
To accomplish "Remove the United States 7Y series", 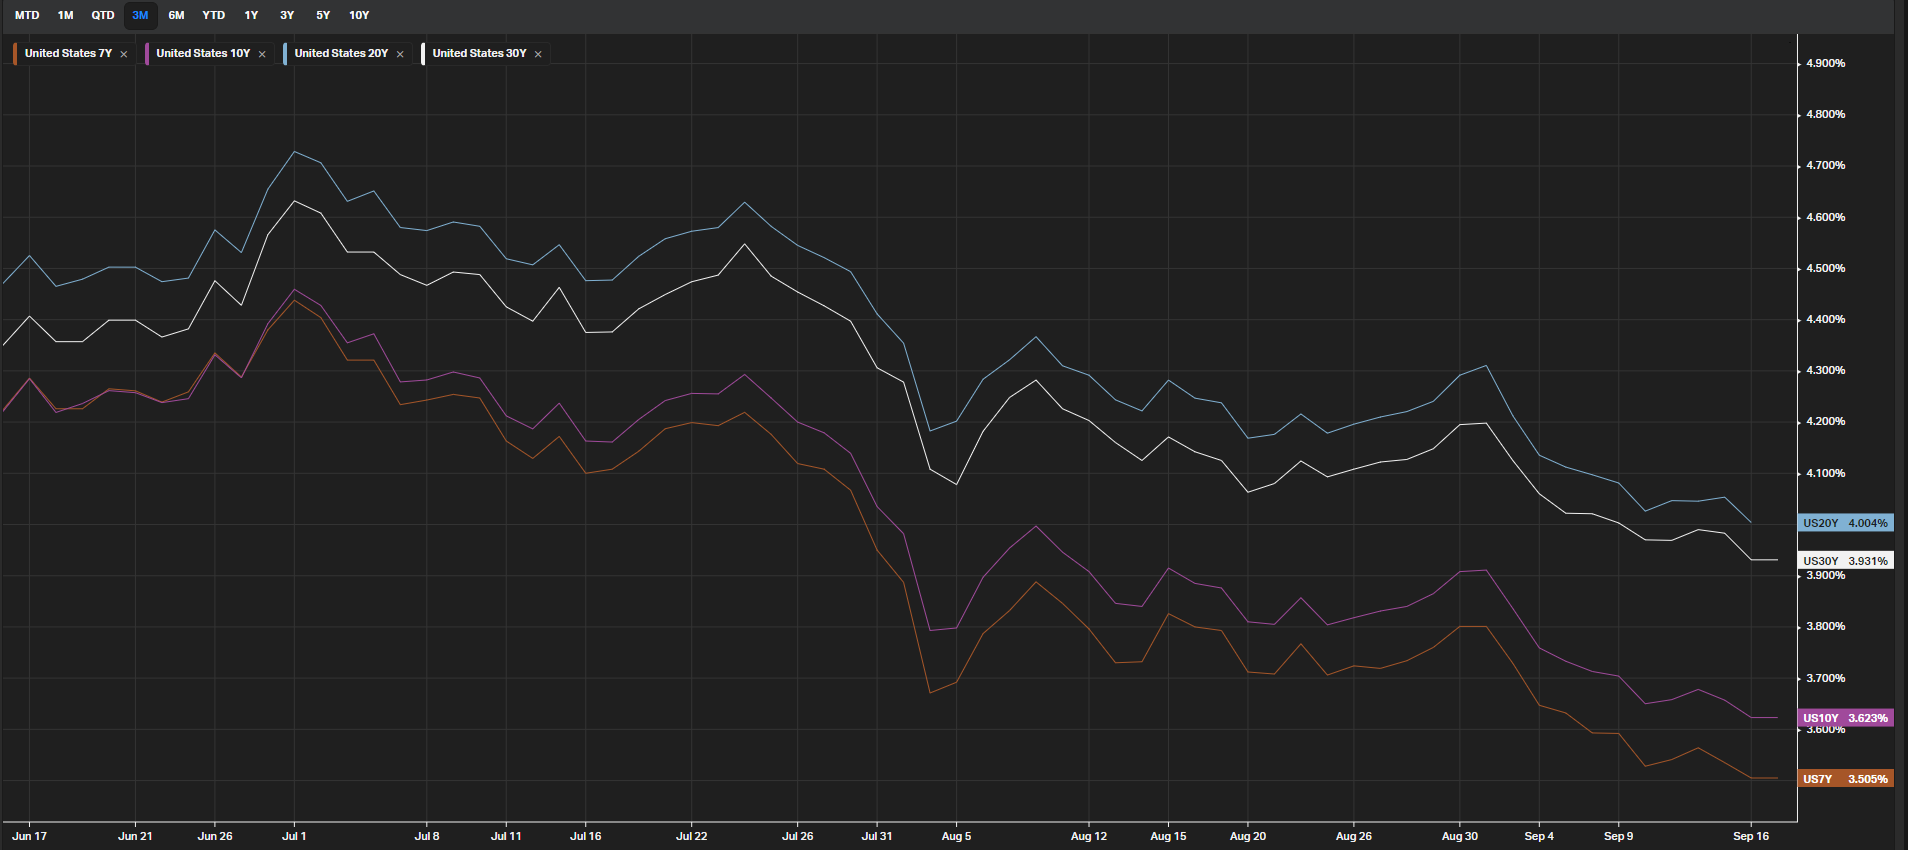I will coord(124,54).
